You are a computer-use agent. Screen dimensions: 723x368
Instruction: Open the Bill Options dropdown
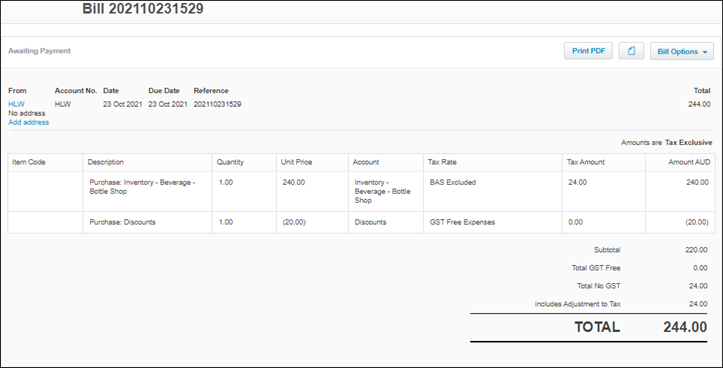(682, 51)
